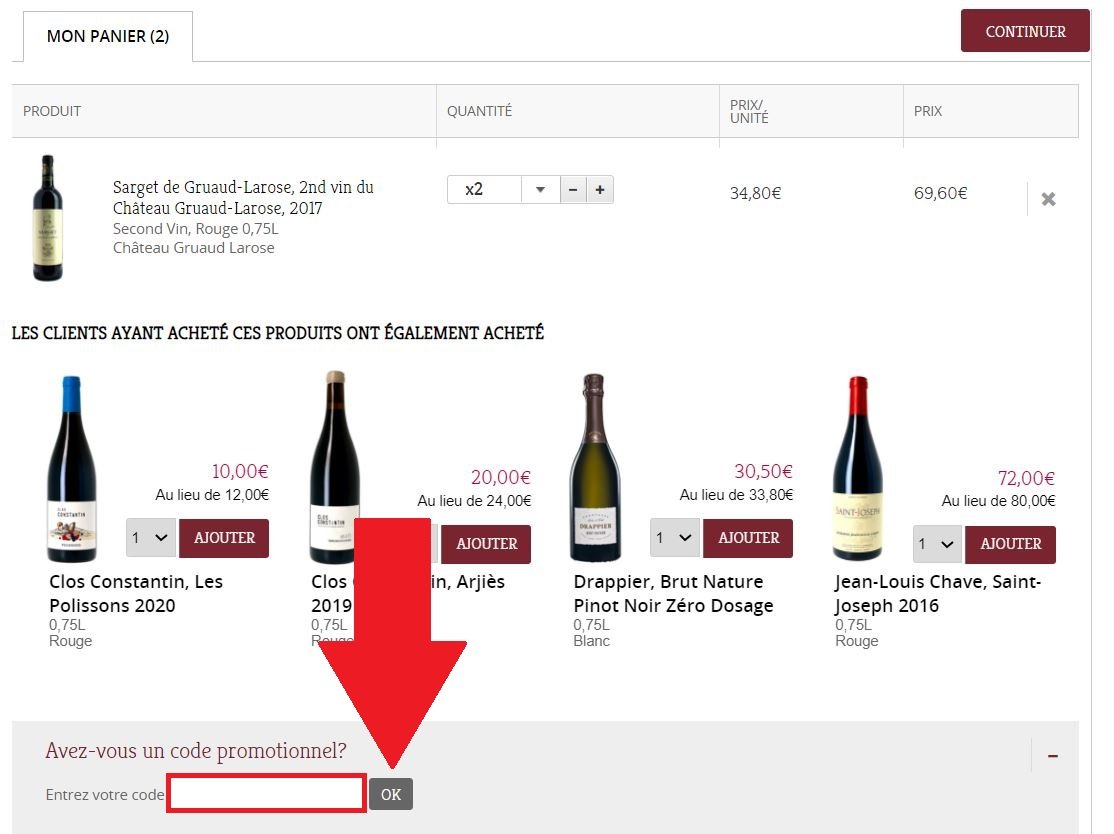
Task: Collapse the promotional code section
Action: [1053, 756]
